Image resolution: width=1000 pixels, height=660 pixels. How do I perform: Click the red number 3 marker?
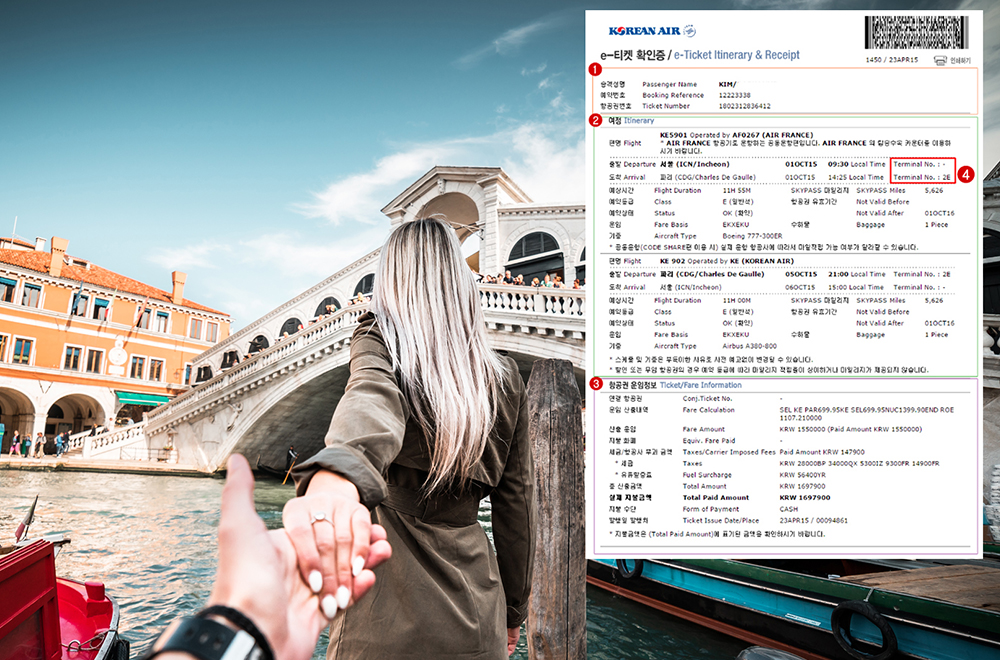[x=595, y=384]
